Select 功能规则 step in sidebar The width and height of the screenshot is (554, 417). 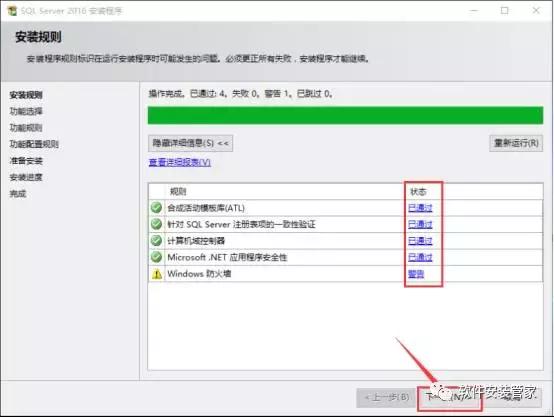point(26,128)
